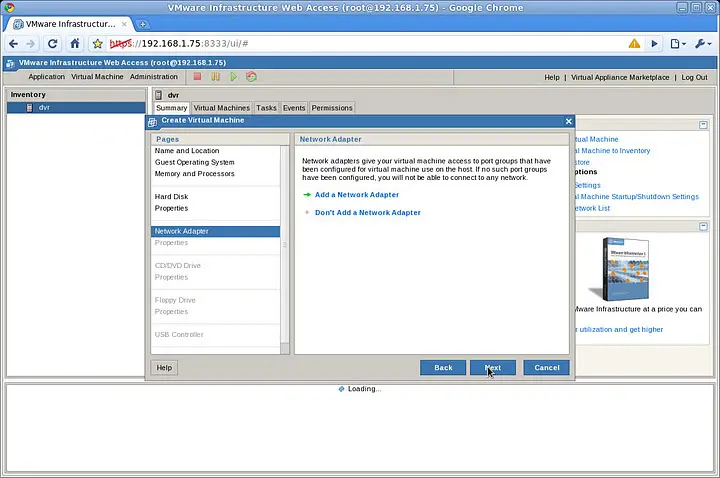Switch to the Summary tab
Screen dimensions: 720x478
pos(171,108)
